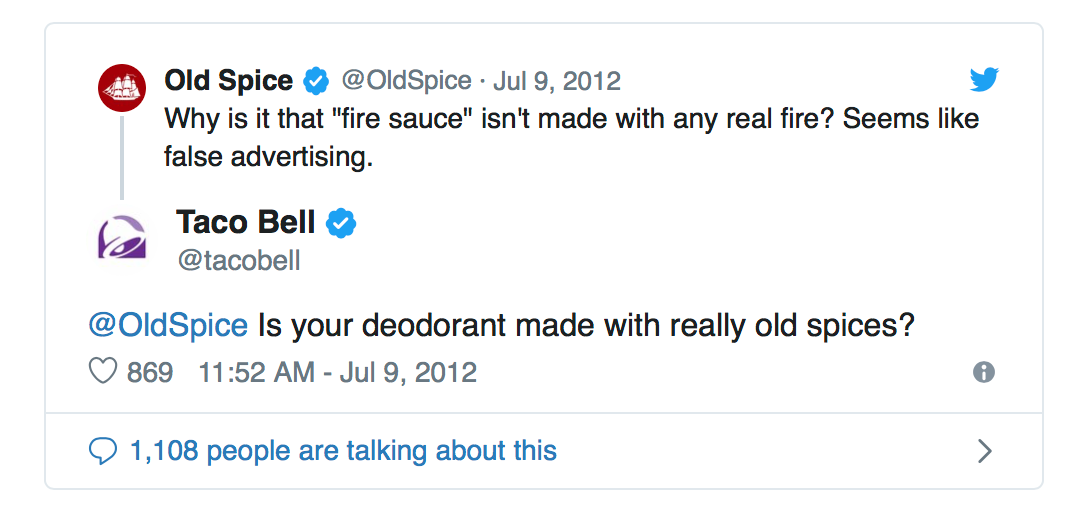Click the 11:52 AM - Jul 9, 2012 timestamp

click(338, 372)
